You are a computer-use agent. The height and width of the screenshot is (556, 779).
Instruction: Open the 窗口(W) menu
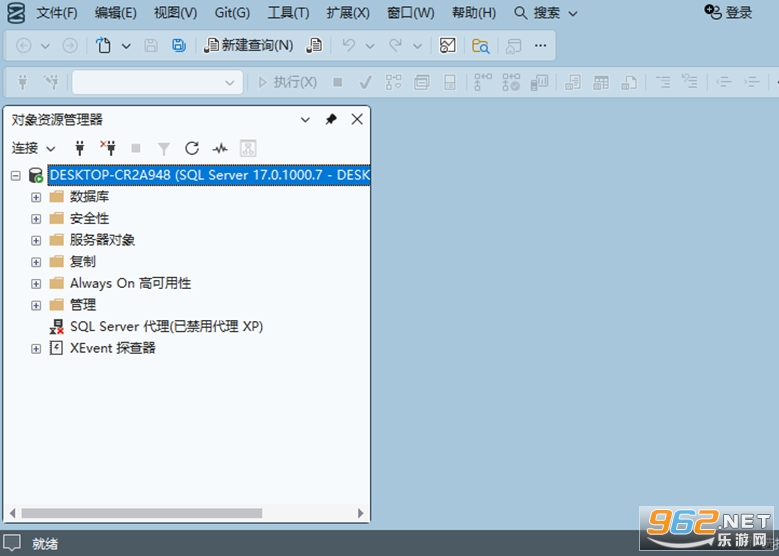click(410, 13)
